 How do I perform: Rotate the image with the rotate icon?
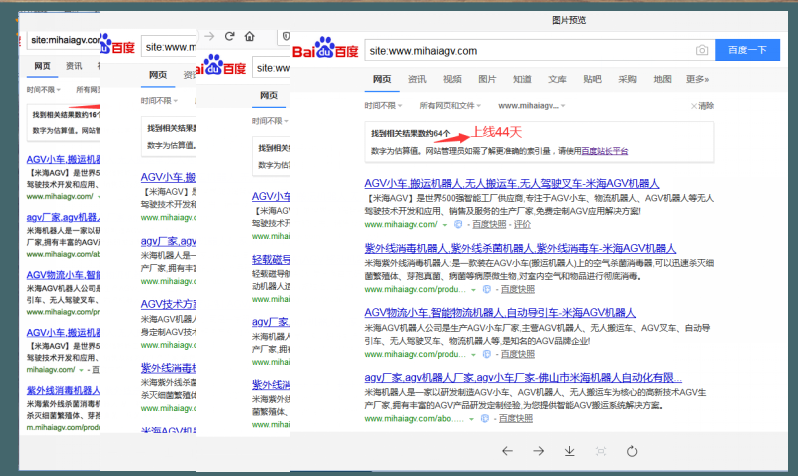pos(631,451)
